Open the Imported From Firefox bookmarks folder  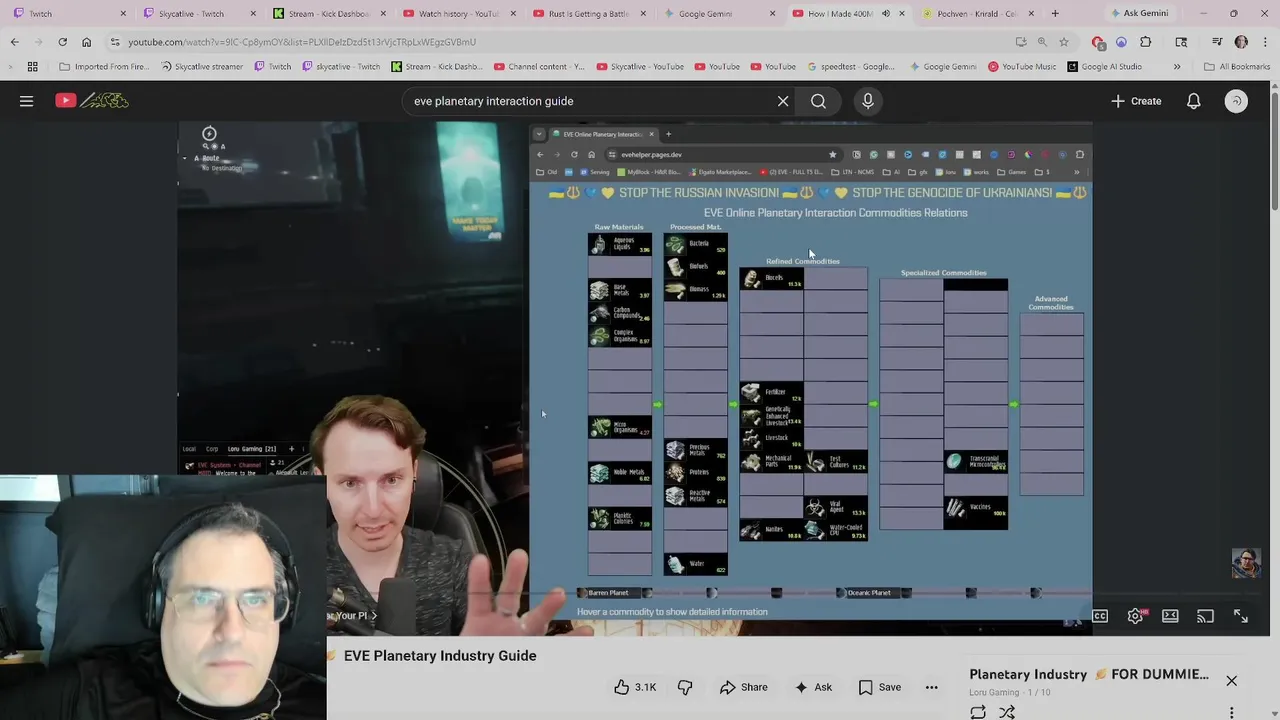[x=104, y=67]
